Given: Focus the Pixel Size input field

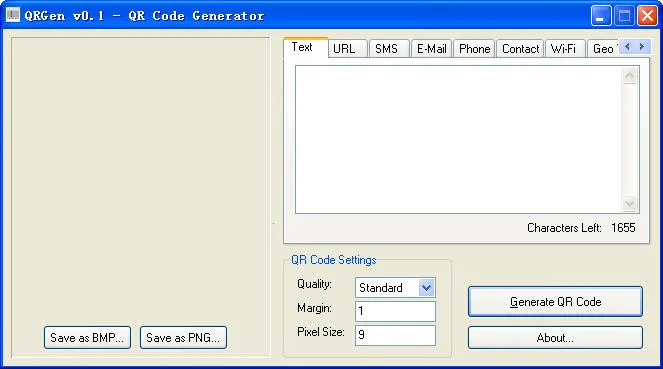Looking at the screenshot, I should click(x=395, y=335).
